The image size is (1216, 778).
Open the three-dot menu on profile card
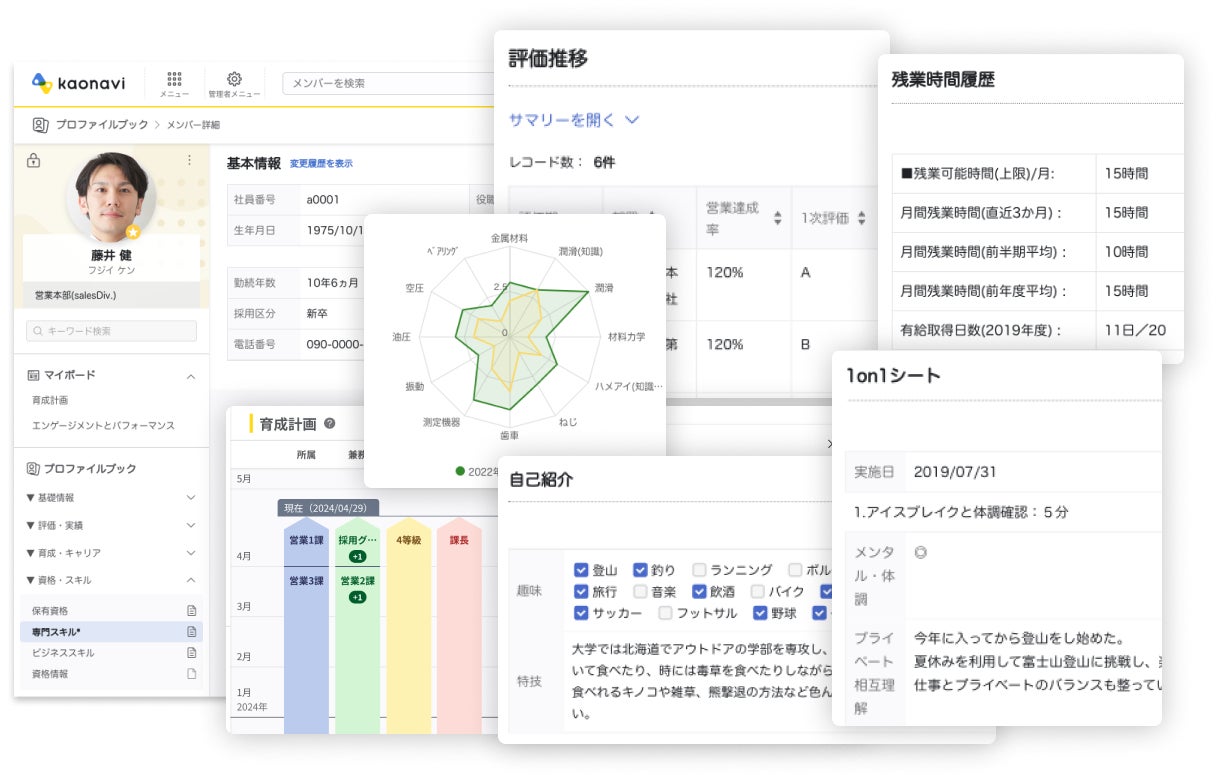(189, 160)
